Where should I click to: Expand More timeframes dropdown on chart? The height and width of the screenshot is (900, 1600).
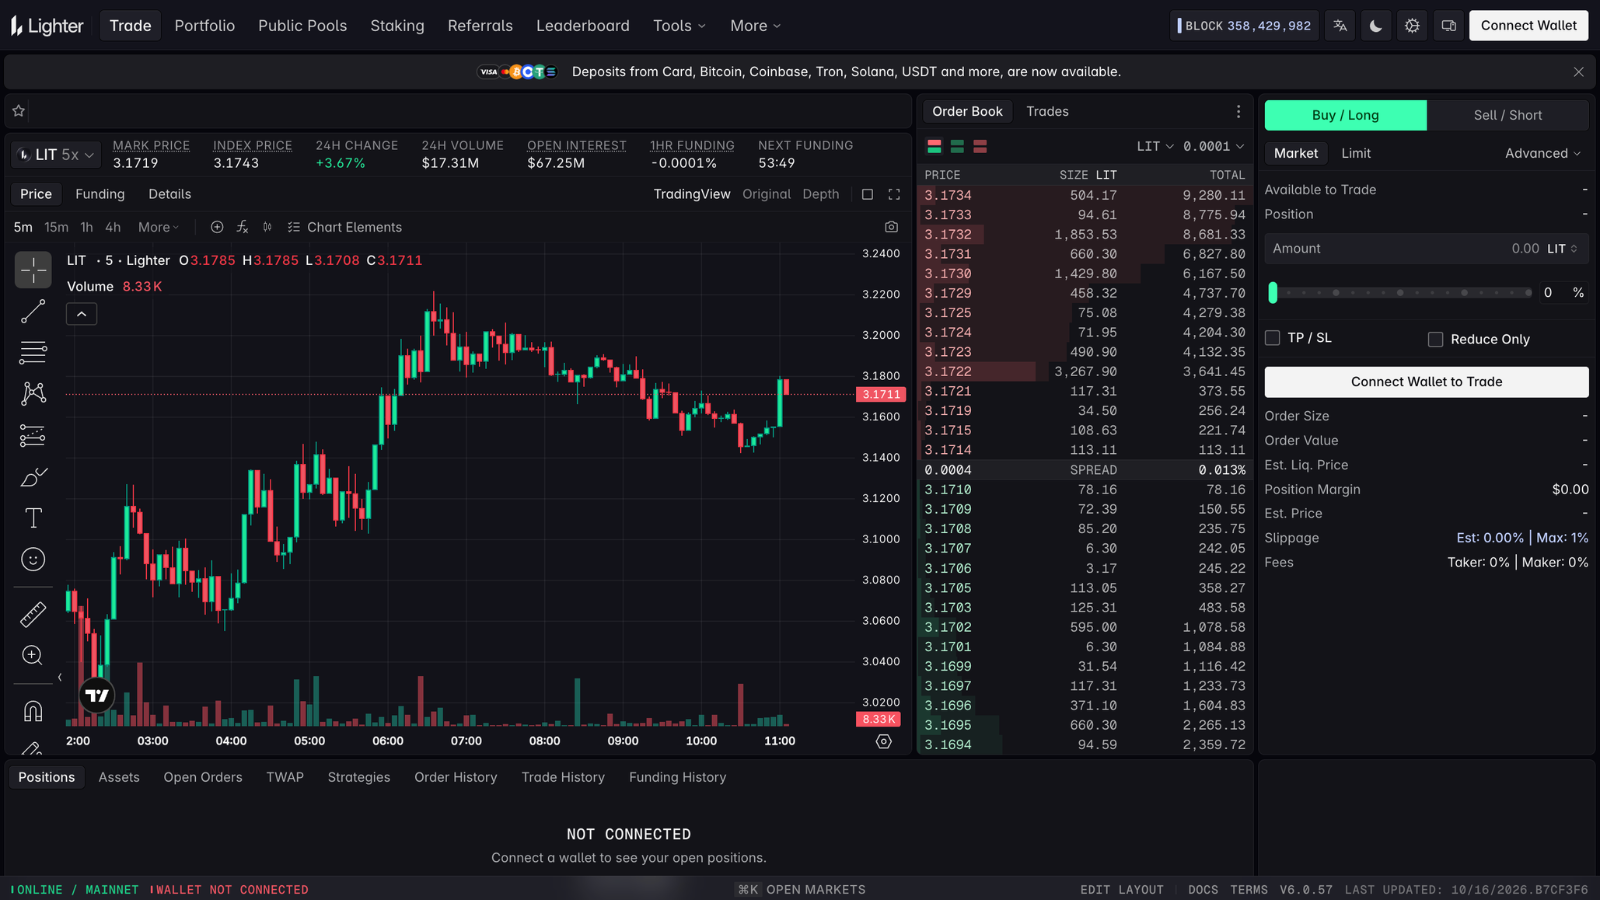coord(159,227)
